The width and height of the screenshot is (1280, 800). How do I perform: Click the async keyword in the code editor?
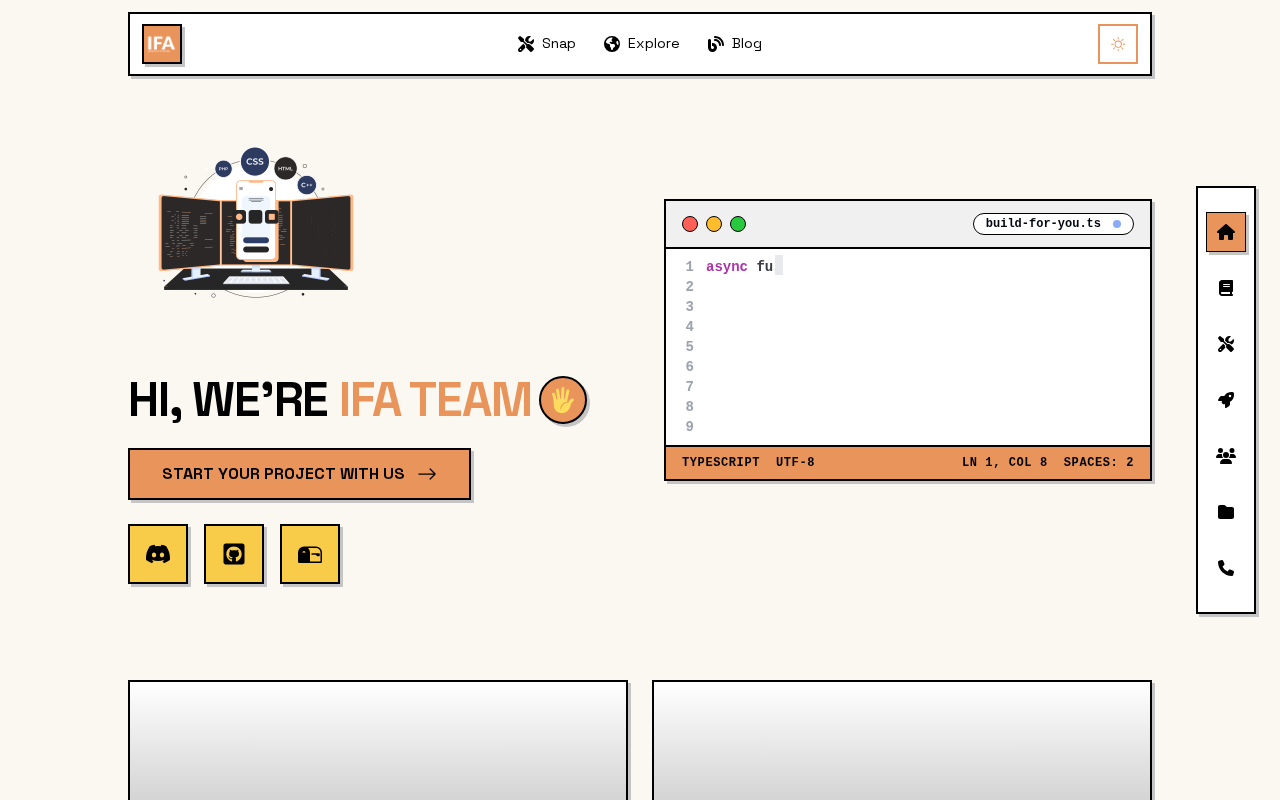pyautogui.click(x=727, y=267)
